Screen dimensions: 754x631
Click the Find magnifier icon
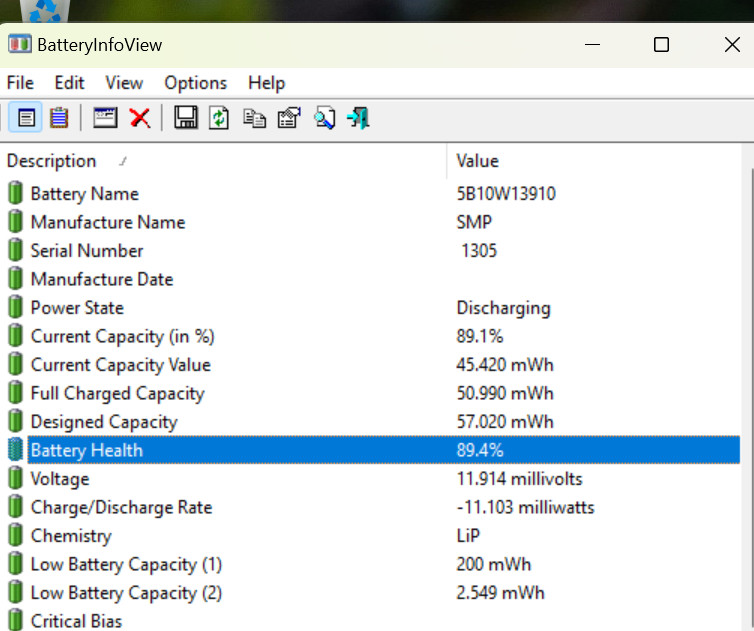click(324, 118)
